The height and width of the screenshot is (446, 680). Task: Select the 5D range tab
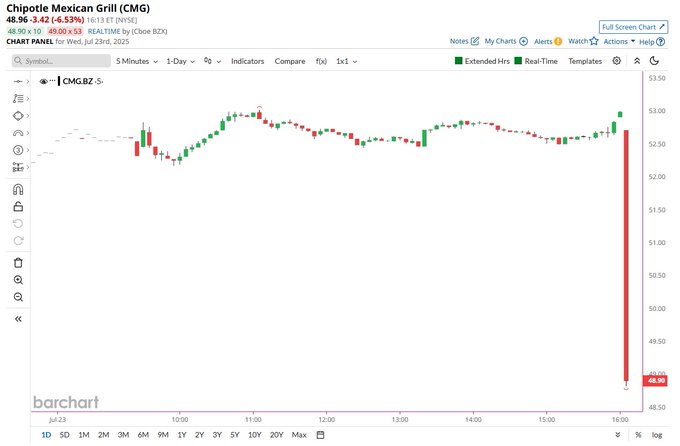pos(65,435)
